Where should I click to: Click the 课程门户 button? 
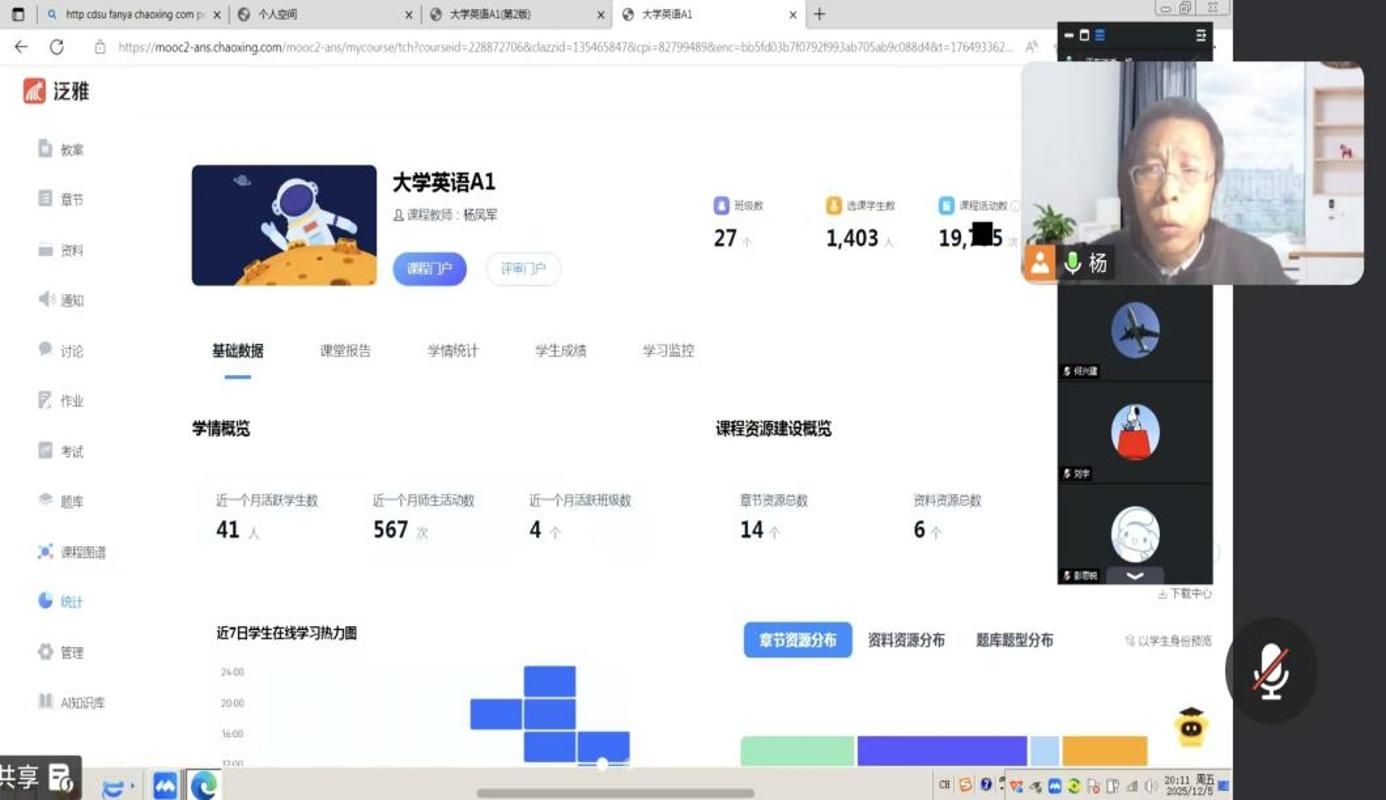(429, 269)
